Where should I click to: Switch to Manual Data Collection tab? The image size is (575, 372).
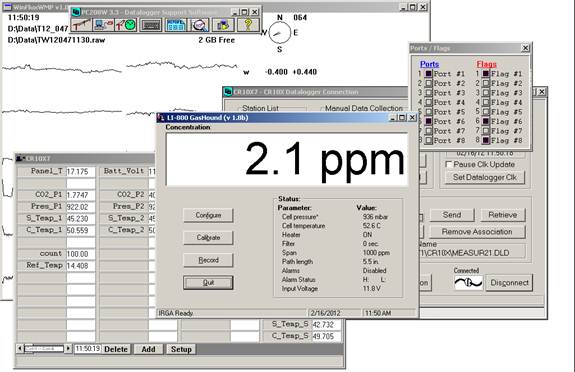click(364, 108)
